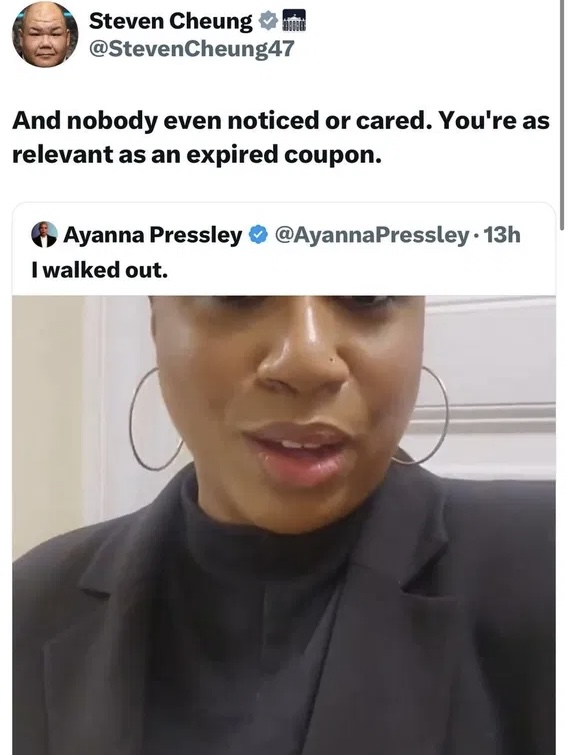Click the word "relevant" in the post text
Image resolution: width=568 pixels, height=755 pixels.
pyautogui.click(x=62, y=155)
